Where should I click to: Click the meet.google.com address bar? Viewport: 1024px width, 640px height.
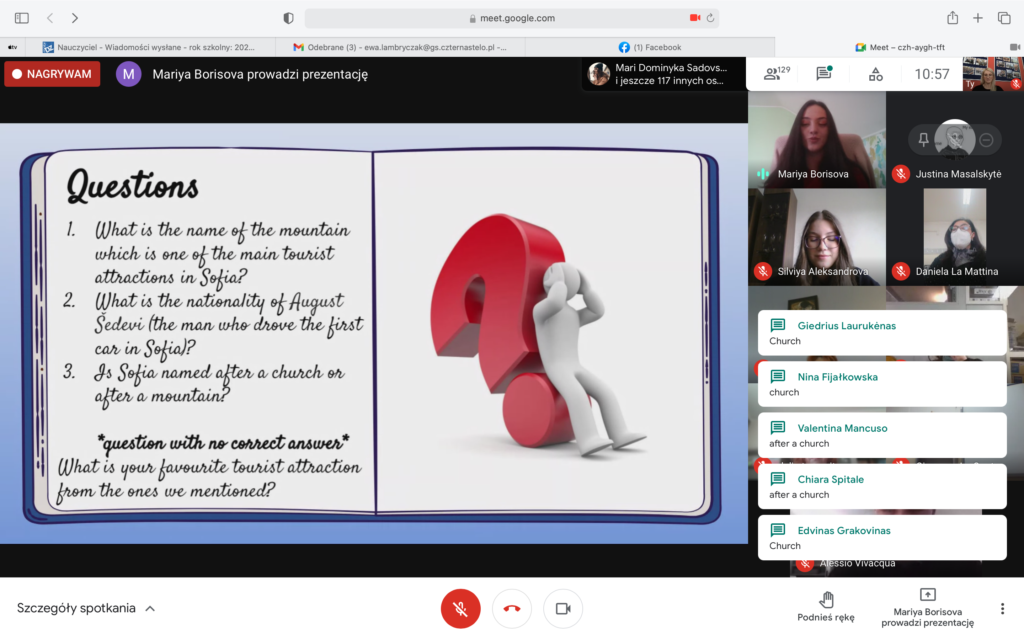(x=512, y=18)
